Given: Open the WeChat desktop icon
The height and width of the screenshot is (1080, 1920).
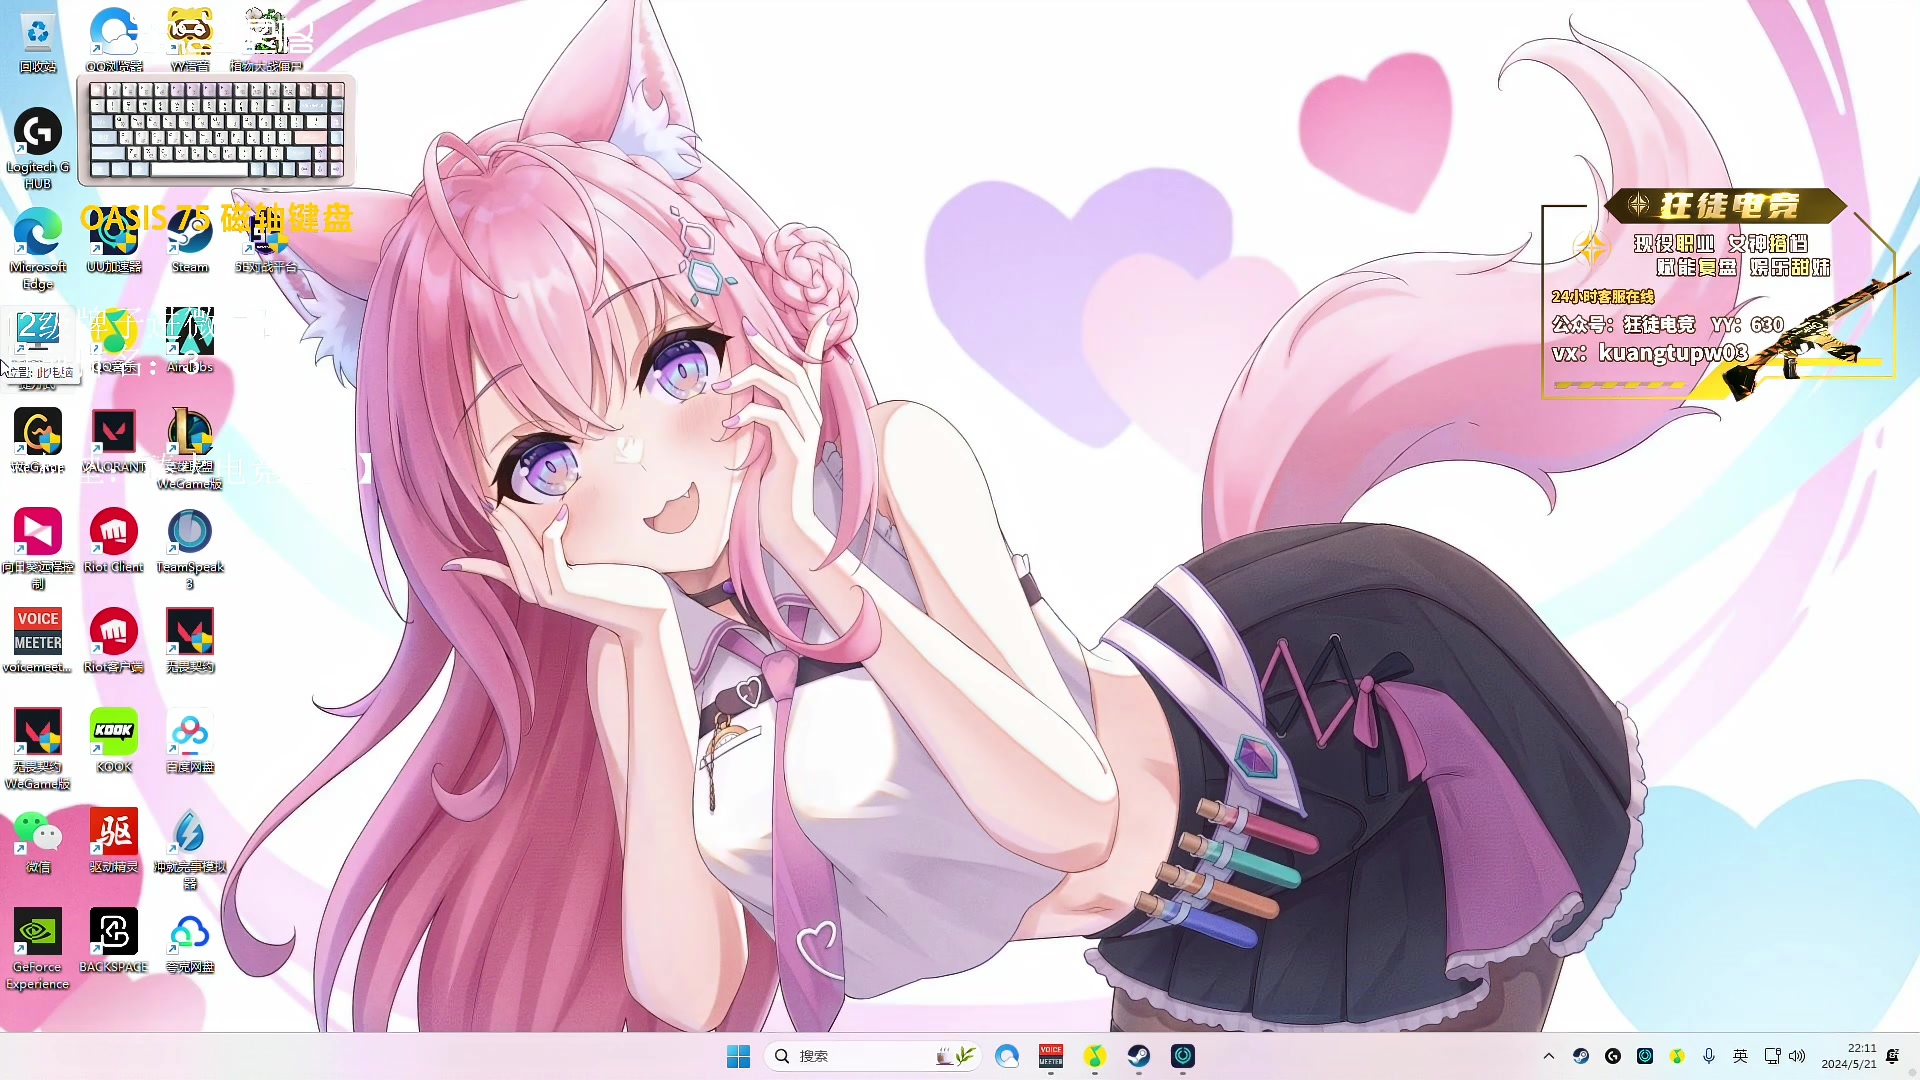Looking at the screenshot, I should [x=38, y=833].
